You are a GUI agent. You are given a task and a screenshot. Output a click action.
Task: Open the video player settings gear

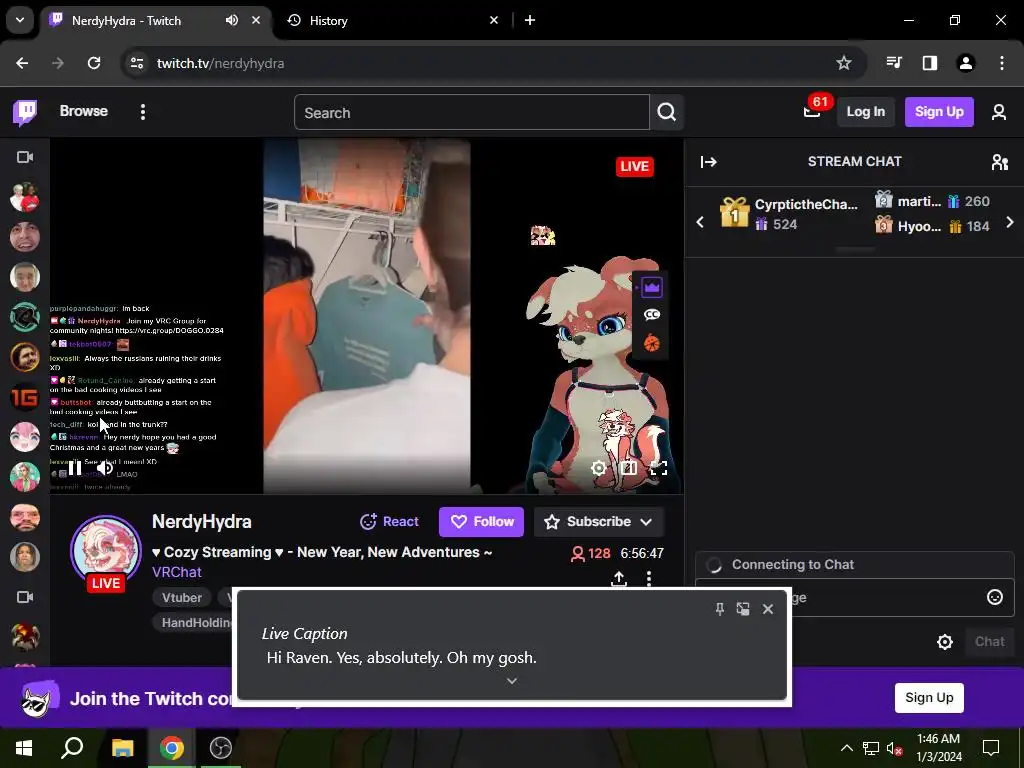(598, 468)
